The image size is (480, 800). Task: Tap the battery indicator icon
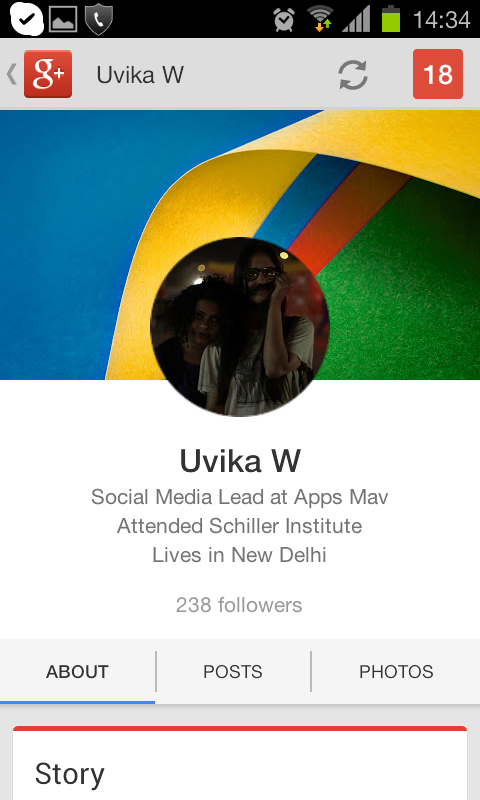tap(391, 19)
